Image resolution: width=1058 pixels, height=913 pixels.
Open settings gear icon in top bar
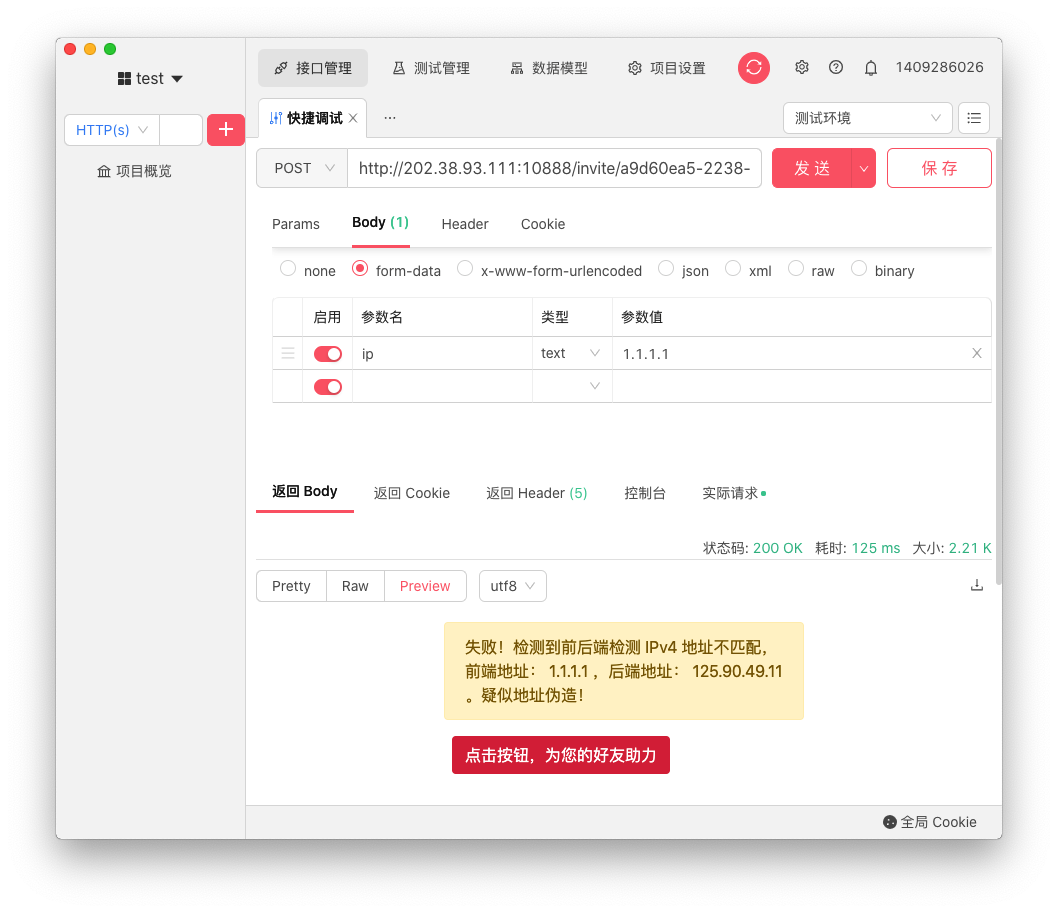(801, 68)
